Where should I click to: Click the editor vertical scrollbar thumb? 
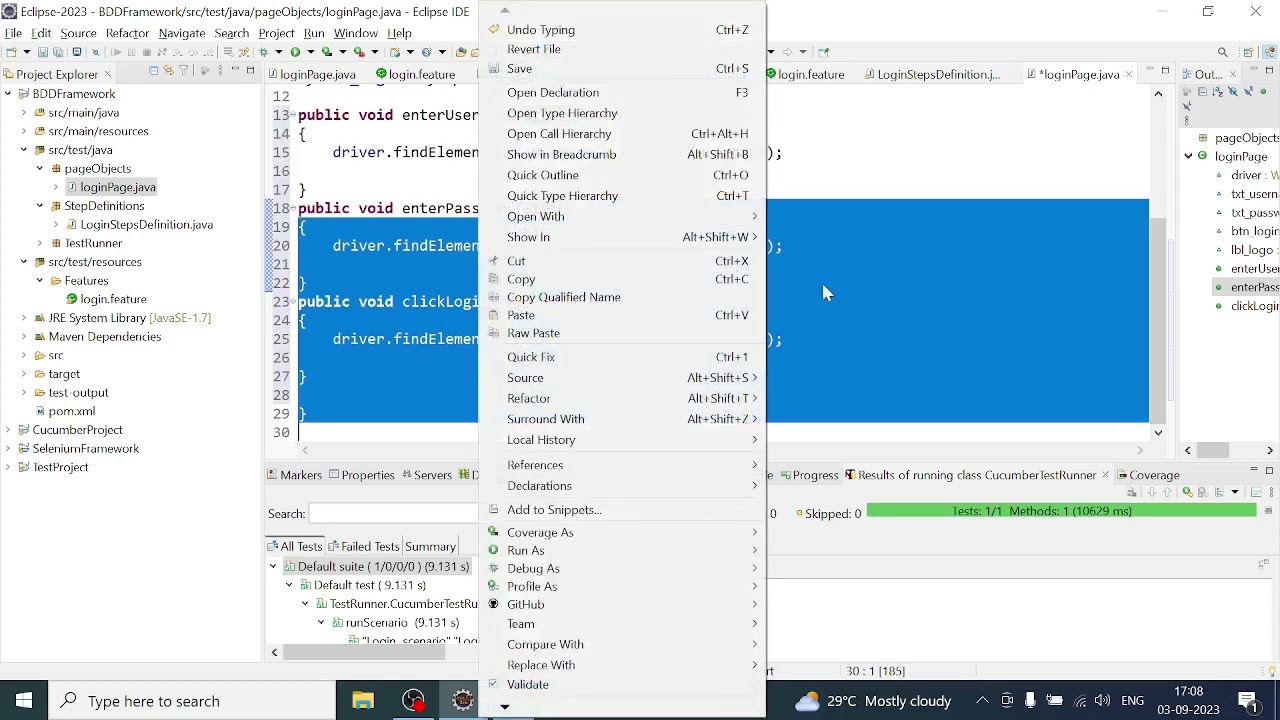pyautogui.click(x=1159, y=320)
